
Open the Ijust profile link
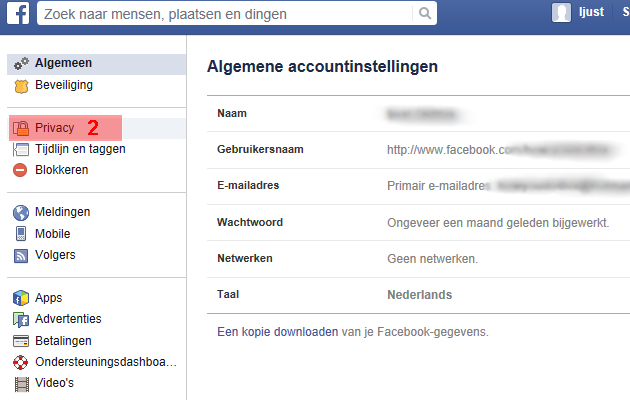pos(591,12)
